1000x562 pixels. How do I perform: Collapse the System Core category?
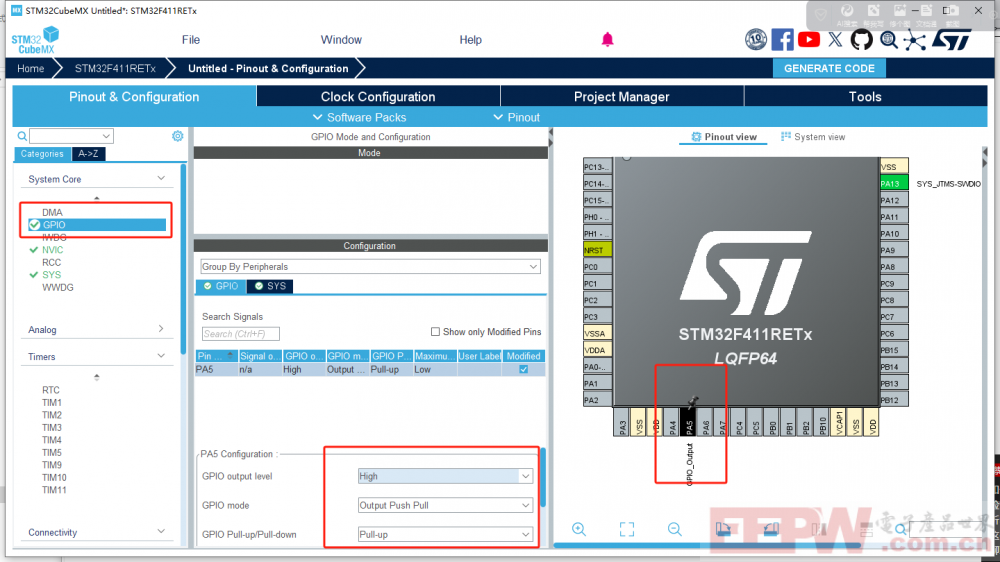[x=161, y=179]
